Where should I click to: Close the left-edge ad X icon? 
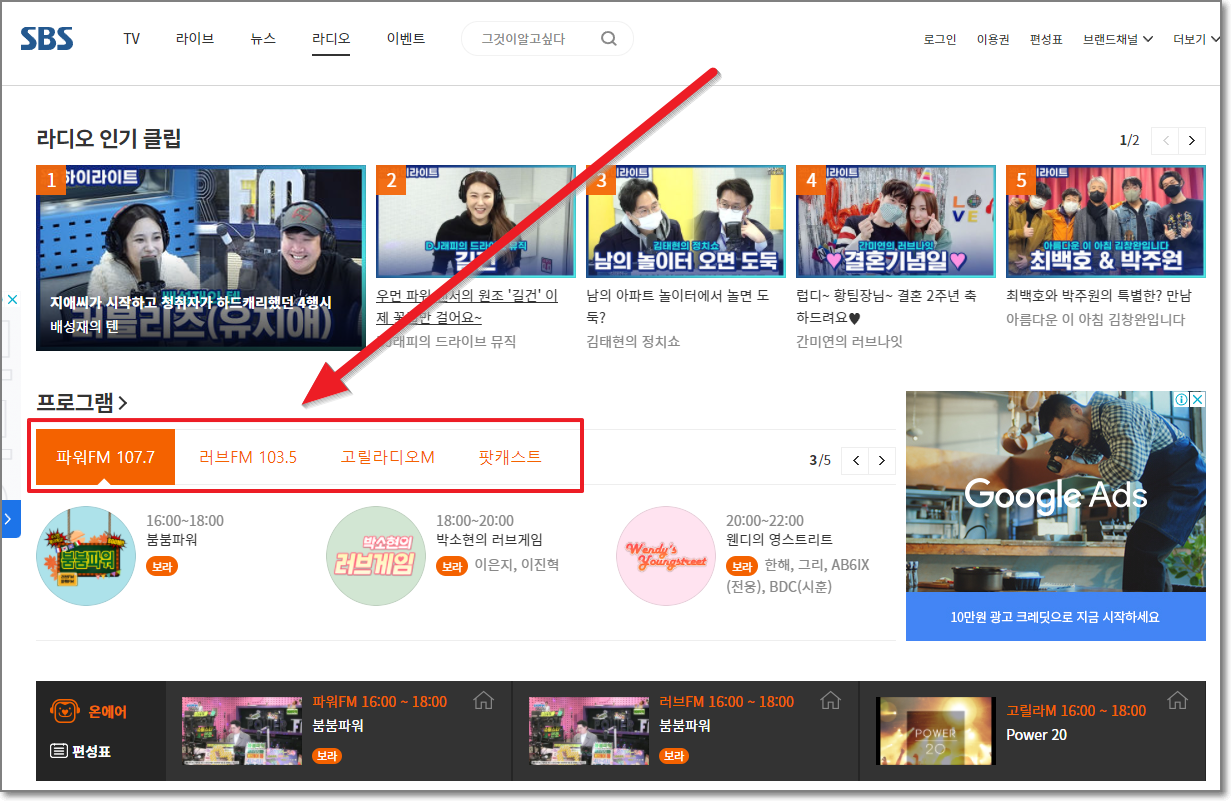(x=12, y=300)
